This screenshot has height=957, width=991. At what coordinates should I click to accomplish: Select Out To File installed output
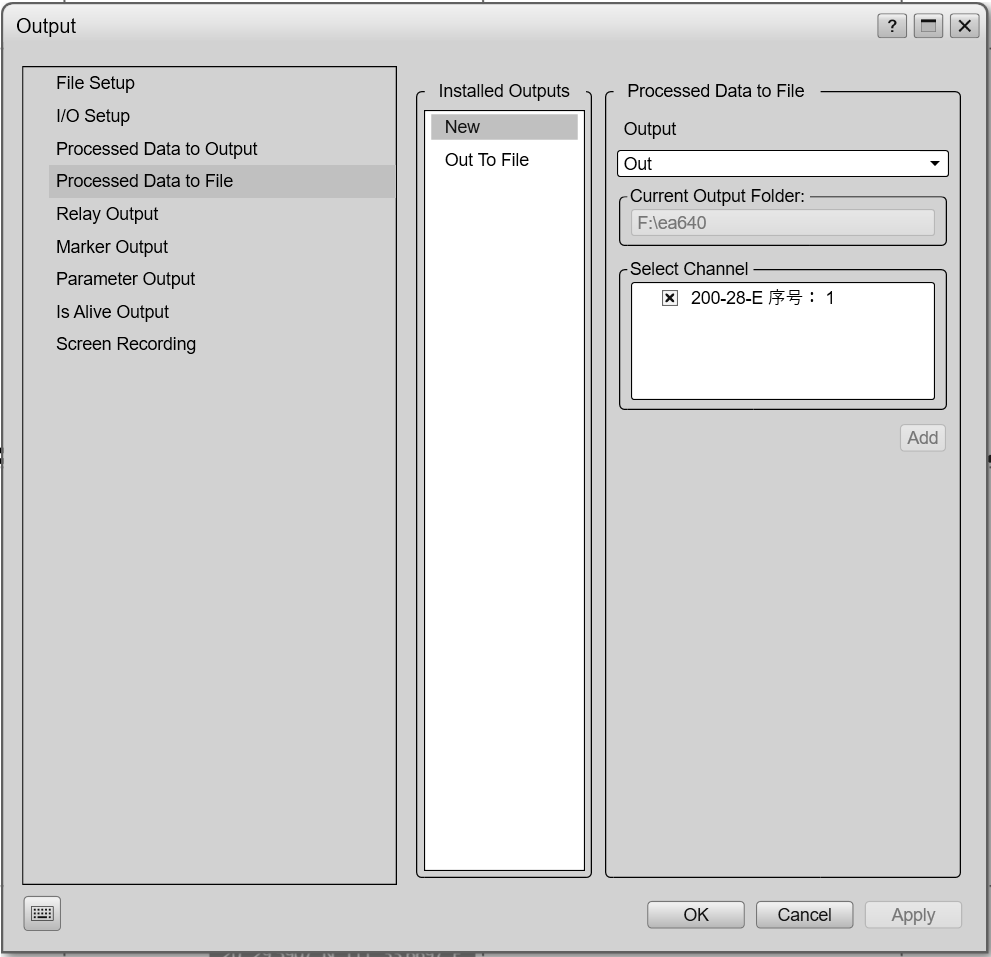(487, 160)
